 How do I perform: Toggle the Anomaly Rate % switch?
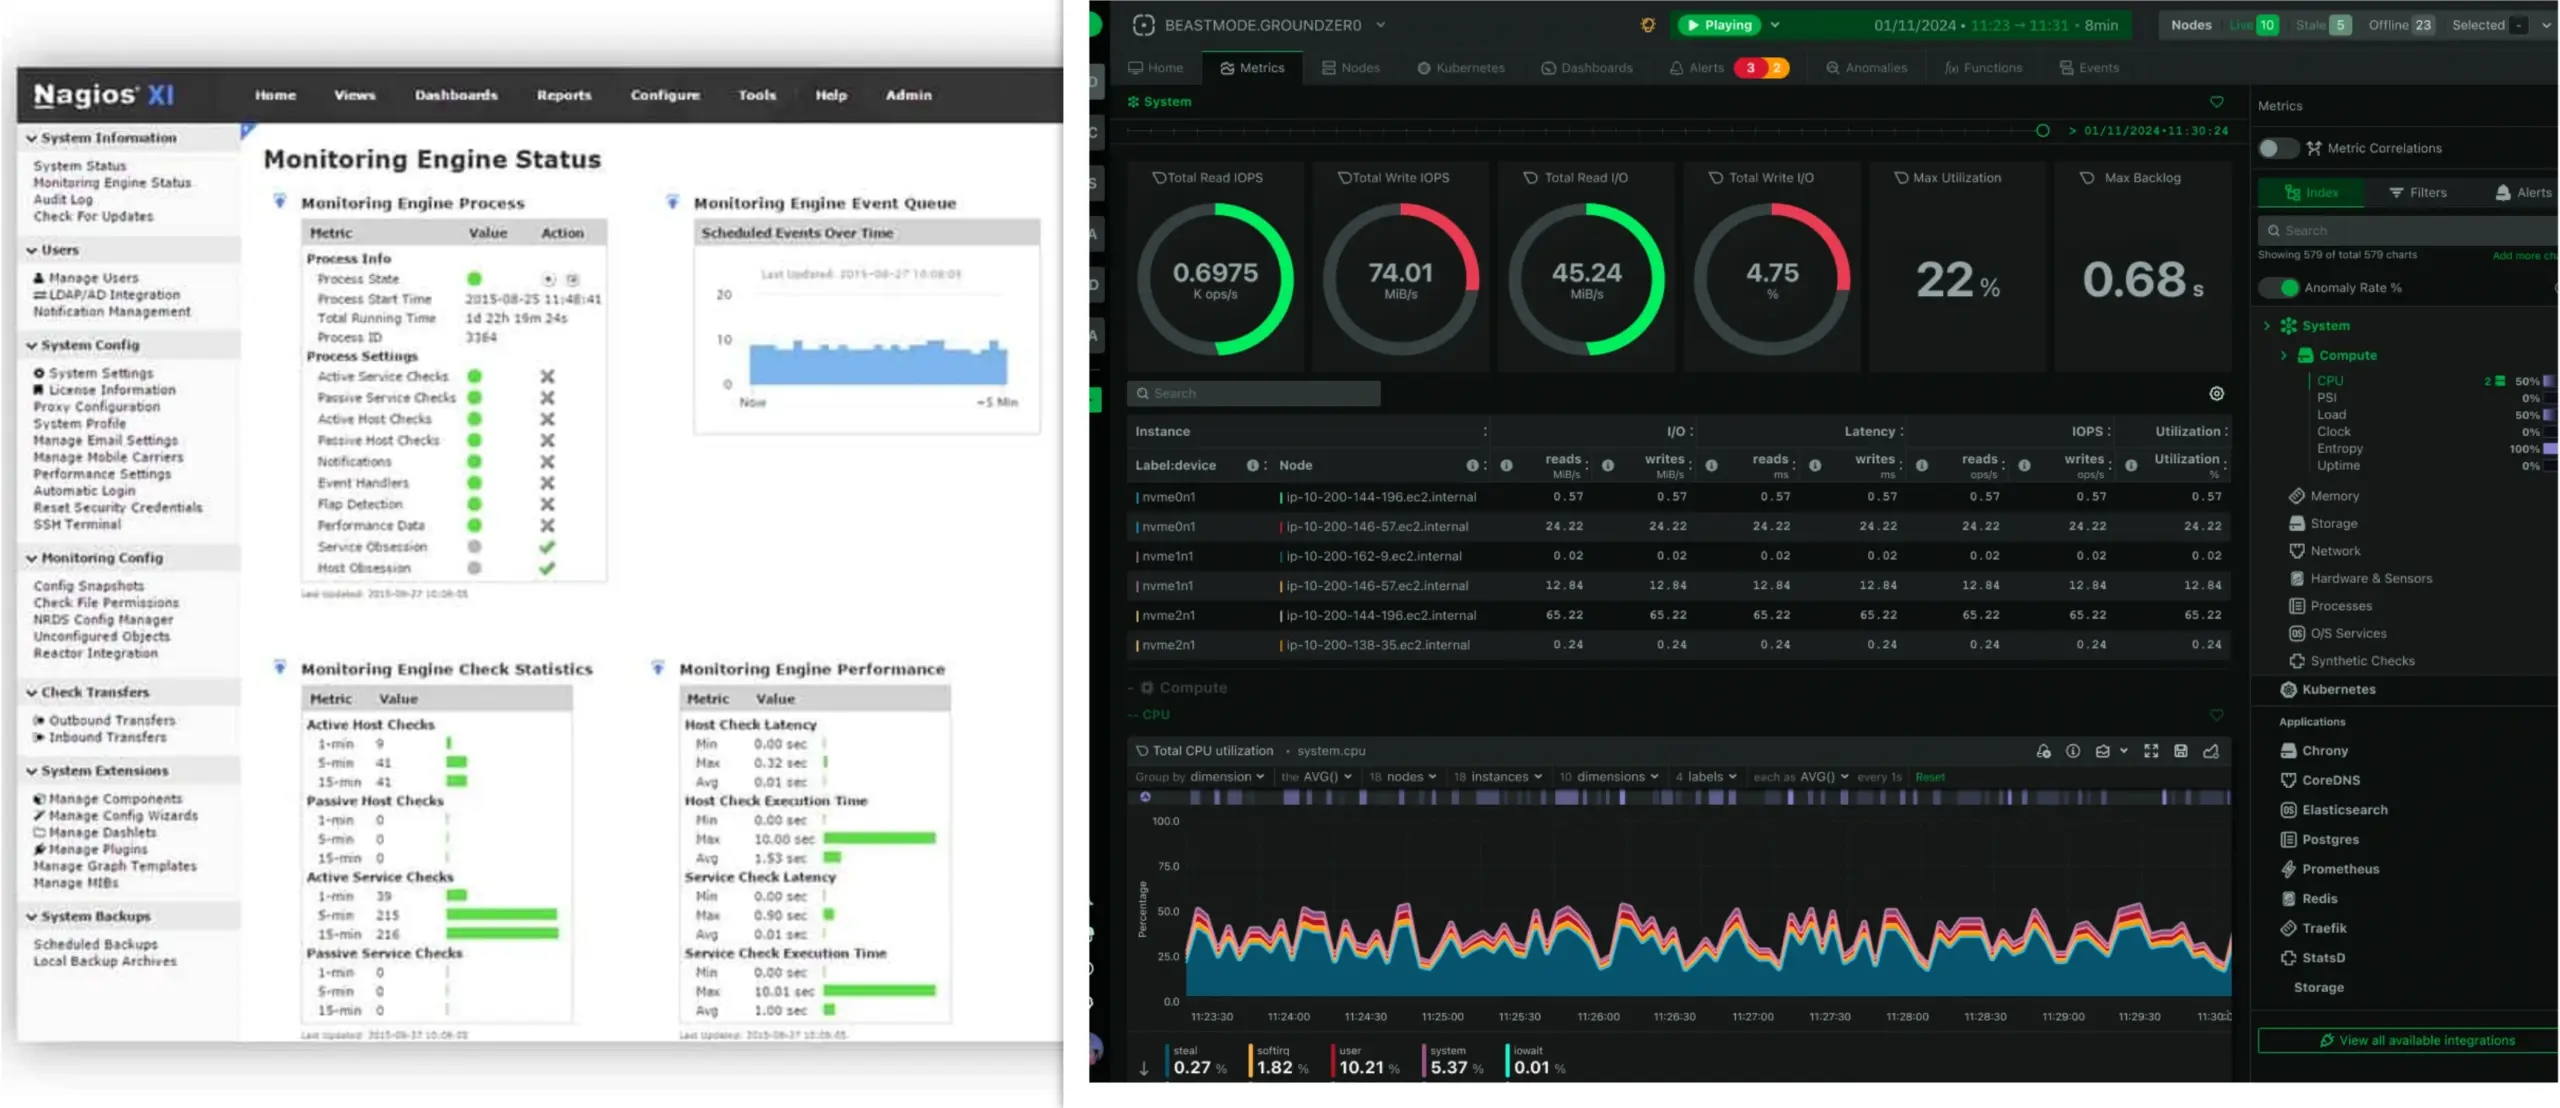click(x=2278, y=288)
